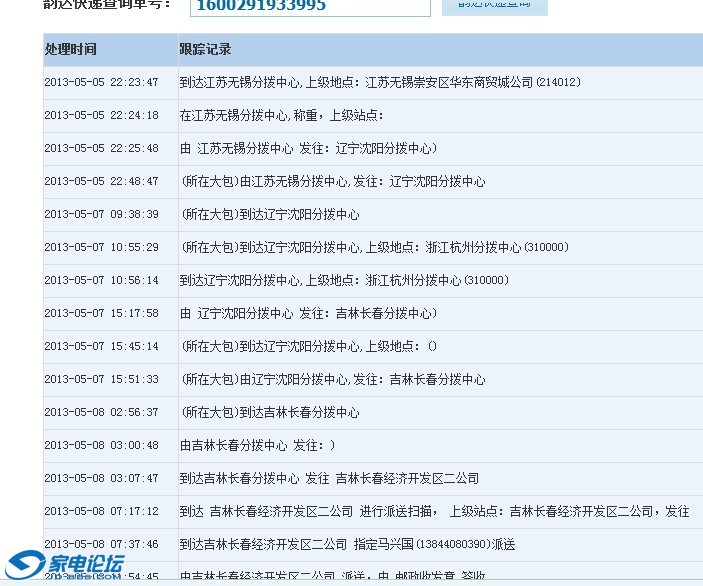This screenshot has height=586, width=703.
Task: Select the 2013-05-05 22:25:48 timestamp cell
Action: (x=101, y=149)
